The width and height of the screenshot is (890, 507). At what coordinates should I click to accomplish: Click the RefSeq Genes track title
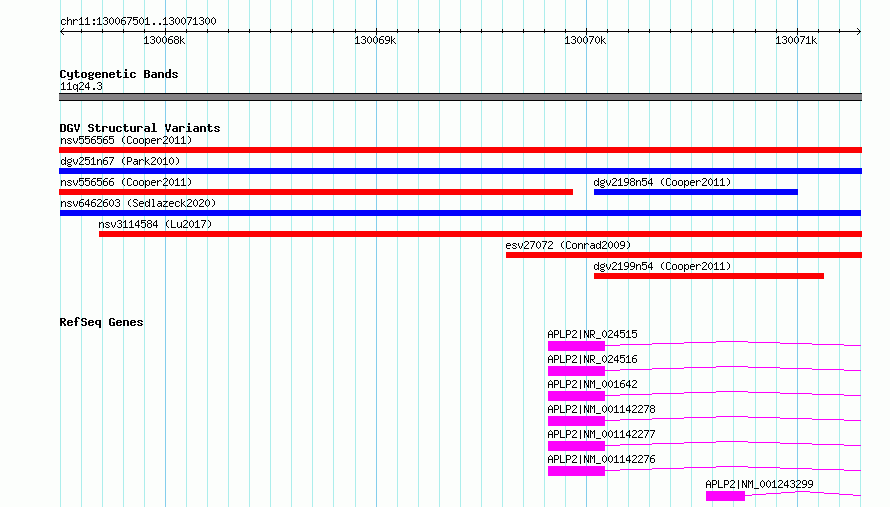coord(101,322)
